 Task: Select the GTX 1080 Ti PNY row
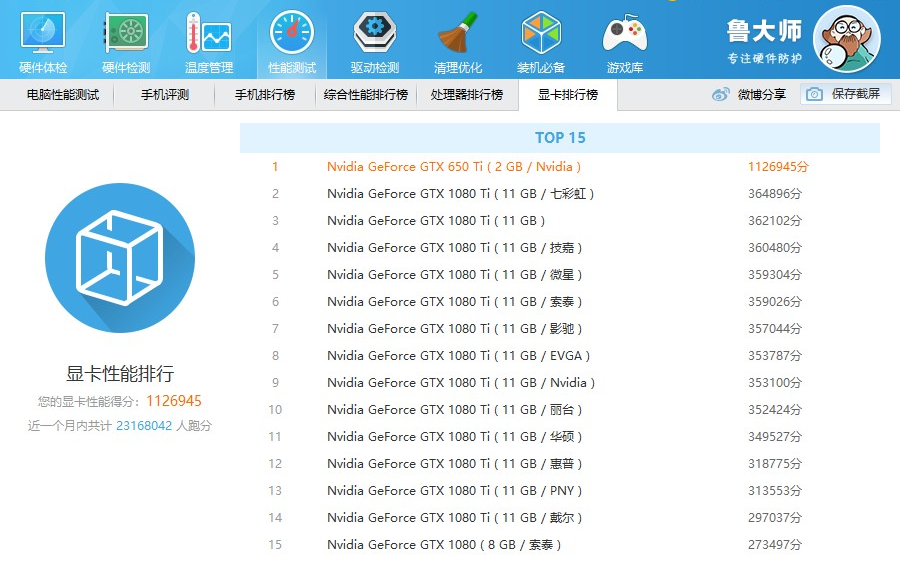pyautogui.click(x=560, y=490)
